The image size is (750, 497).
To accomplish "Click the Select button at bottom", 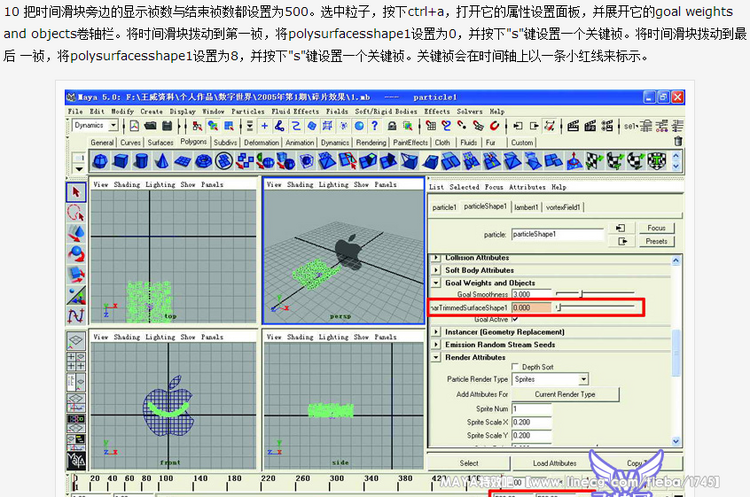I will coord(469,463).
